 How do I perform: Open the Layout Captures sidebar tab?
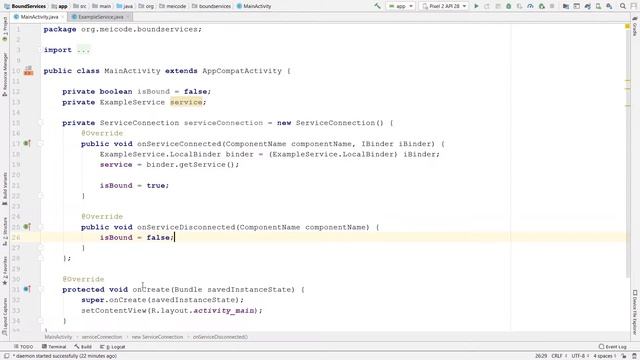click(5, 316)
